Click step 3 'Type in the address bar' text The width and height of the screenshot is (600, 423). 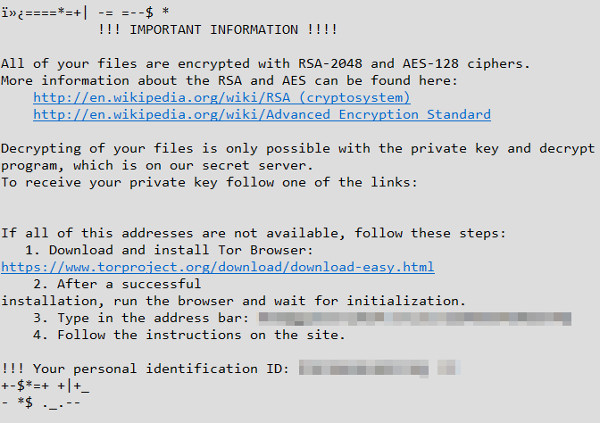click(x=147, y=318)
